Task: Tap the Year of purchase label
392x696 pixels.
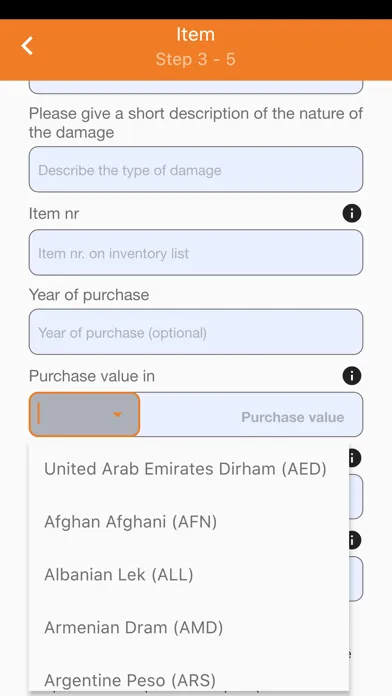Action: click(x=89, y=295)
